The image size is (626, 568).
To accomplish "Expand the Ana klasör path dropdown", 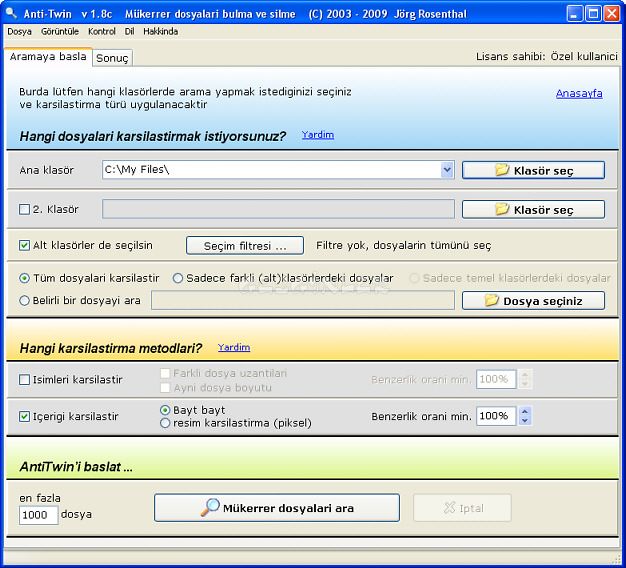I will [447, 170].
